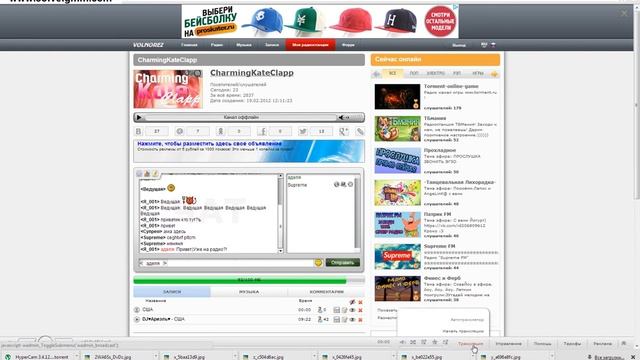
Task: Save the США recording disk icon
Action: click(x=336, y=310)
